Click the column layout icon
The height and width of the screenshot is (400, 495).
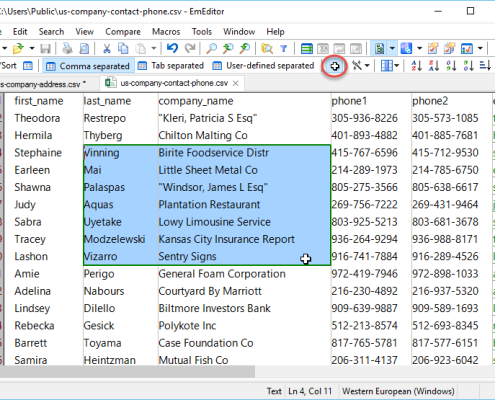click(x=387, y=66)
